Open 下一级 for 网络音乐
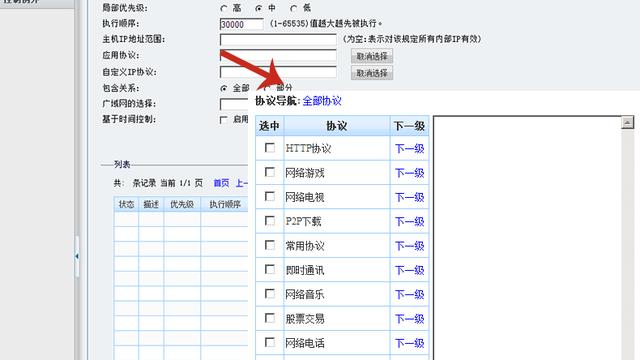The height and width of the screenshot is (360, 640). tap(409, 295)
